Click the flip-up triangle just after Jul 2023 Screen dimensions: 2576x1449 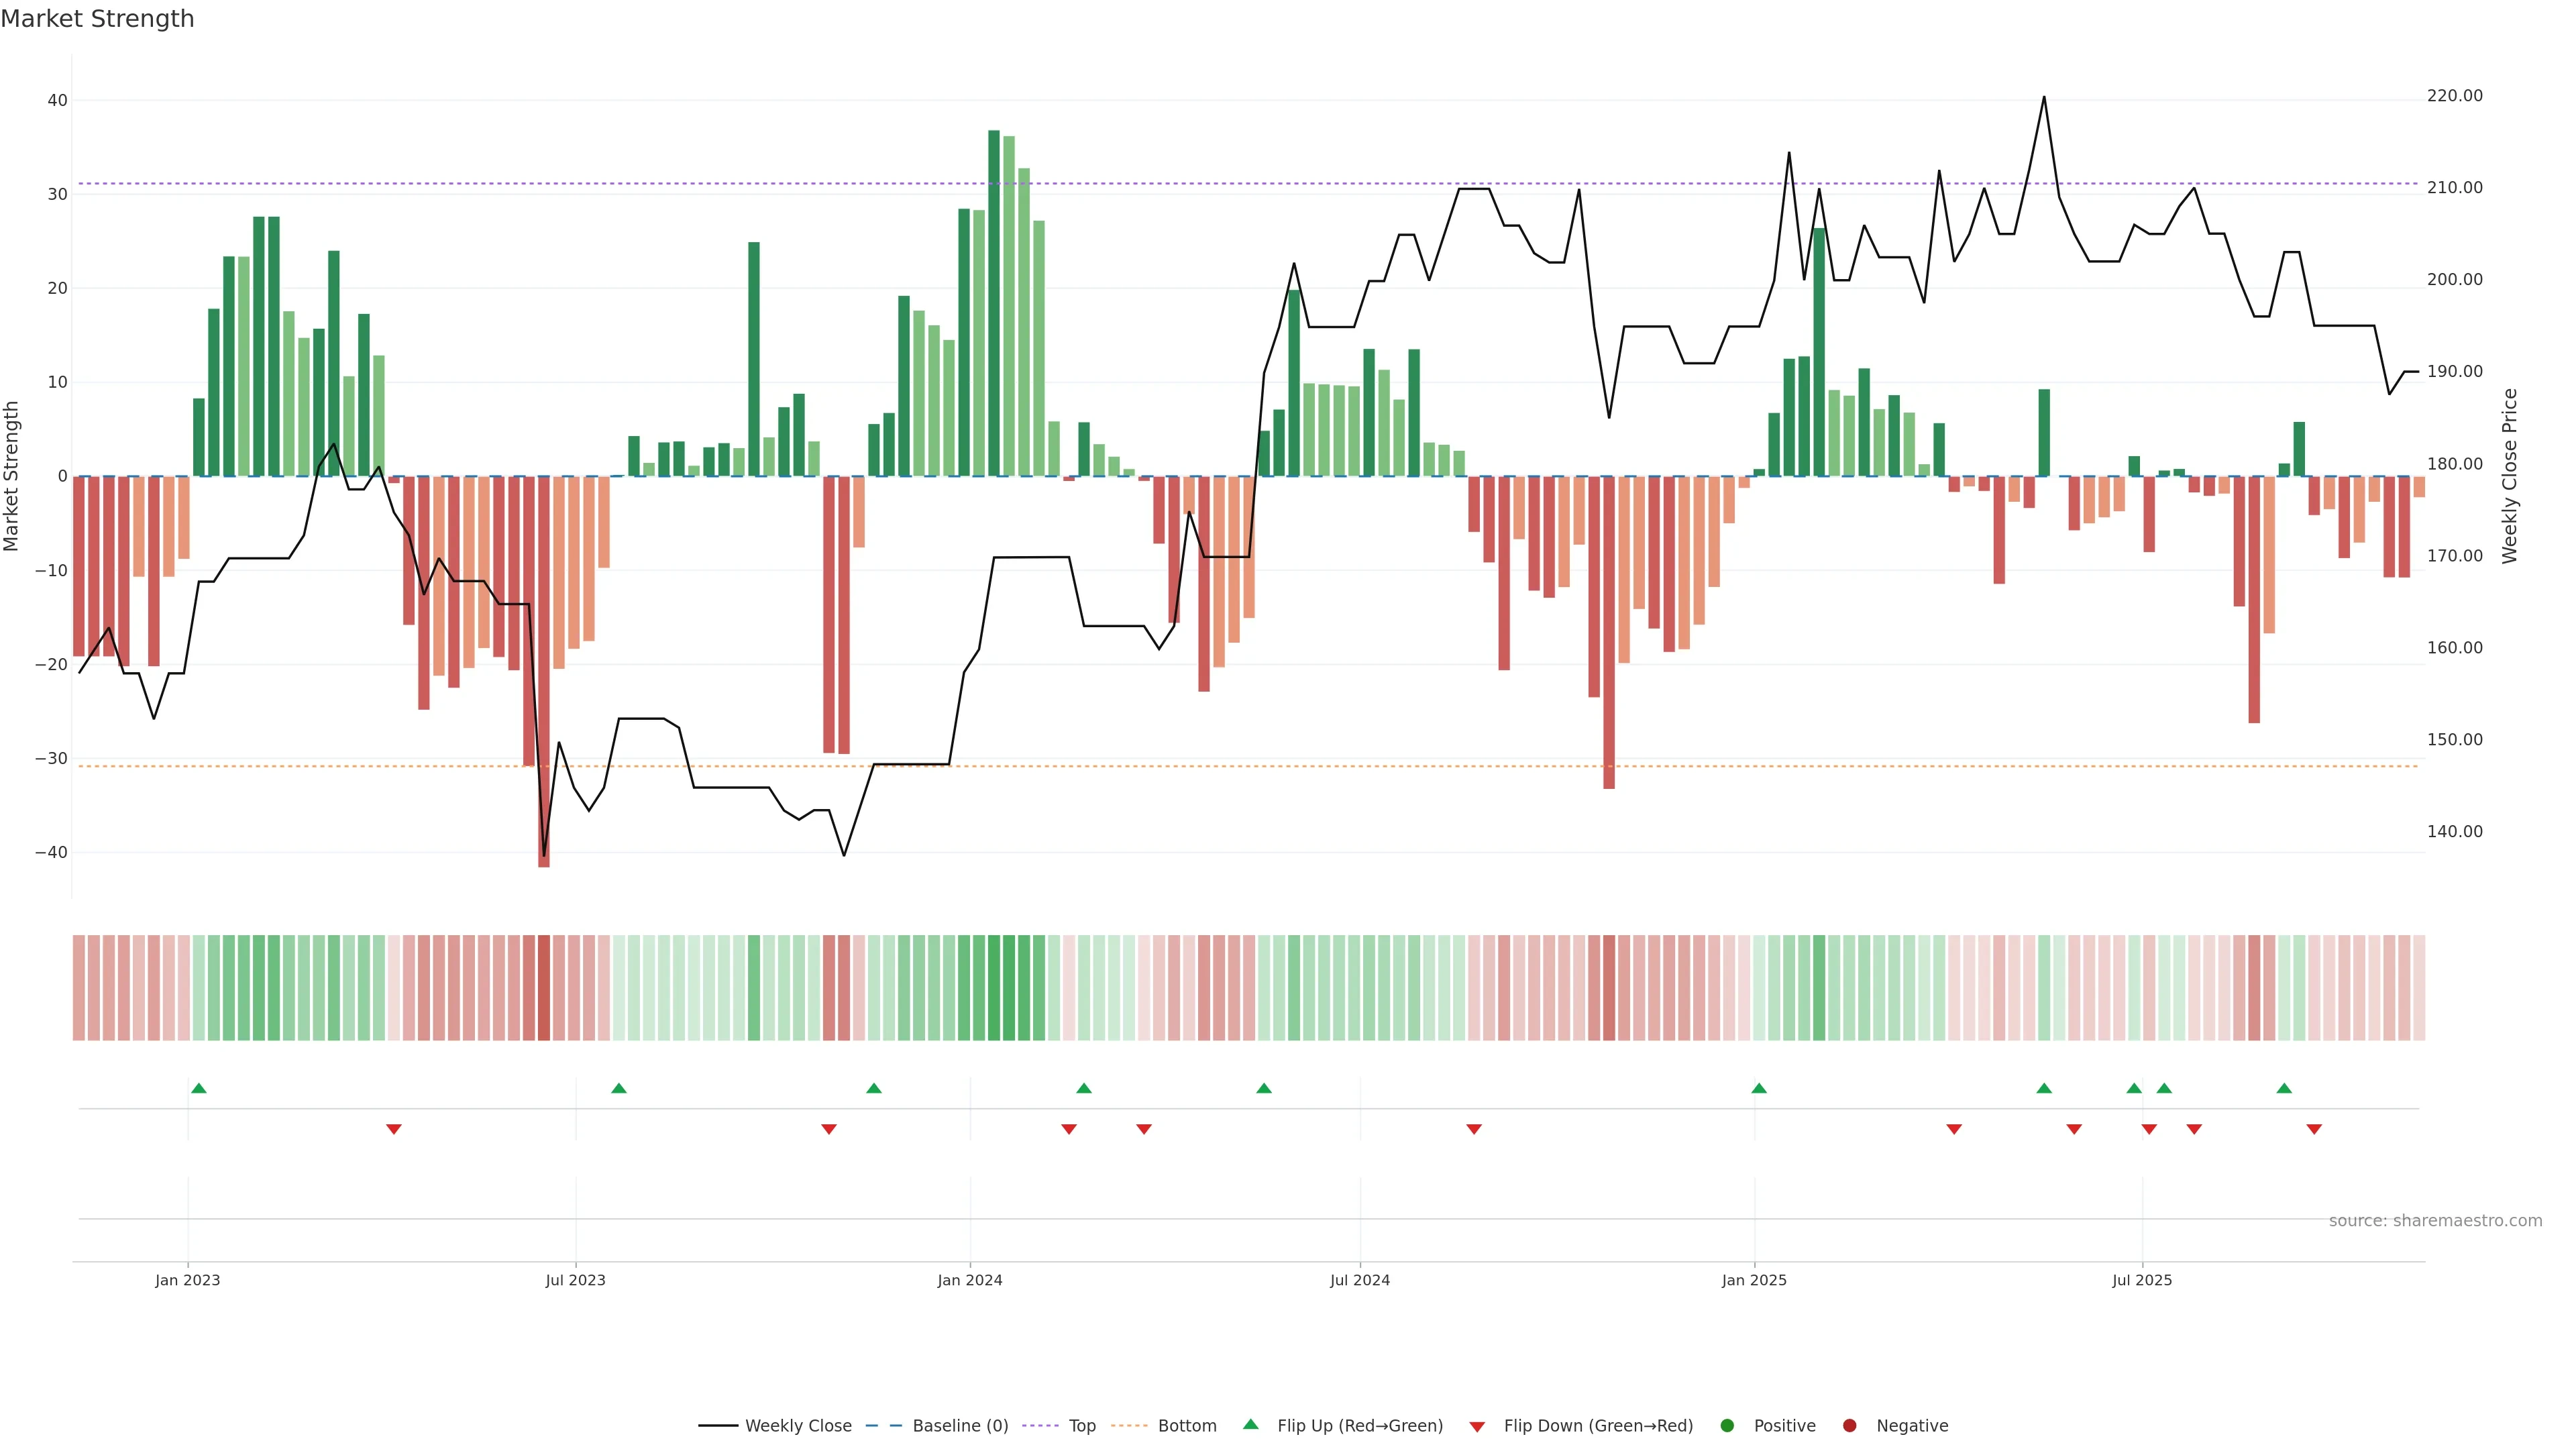coord(619,1088)
